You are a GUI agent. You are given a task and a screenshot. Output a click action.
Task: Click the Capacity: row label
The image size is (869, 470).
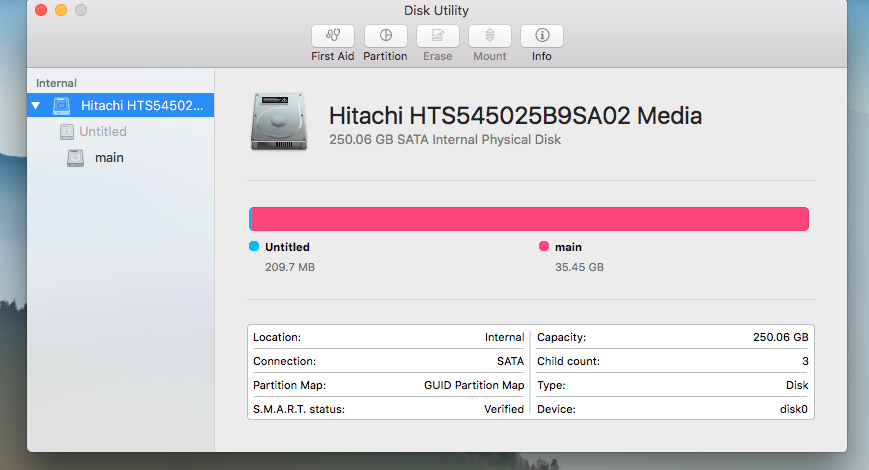[561, 337]
